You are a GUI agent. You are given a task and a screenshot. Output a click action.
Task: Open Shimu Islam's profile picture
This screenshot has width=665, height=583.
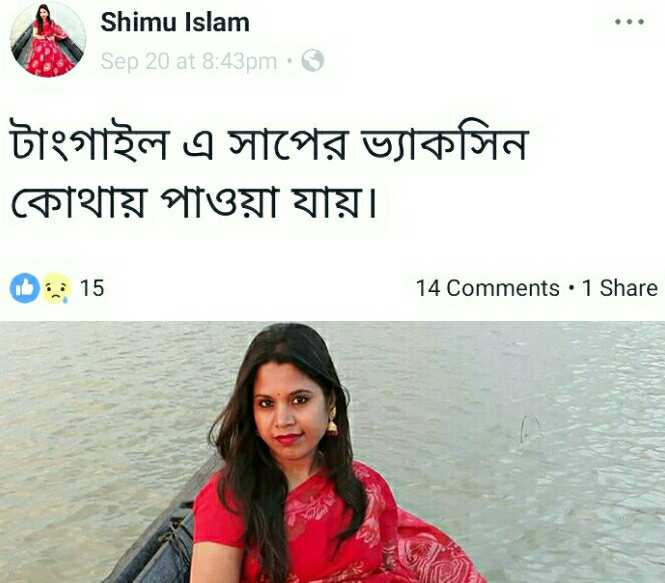pyautogui.click(x=48, y=39)
